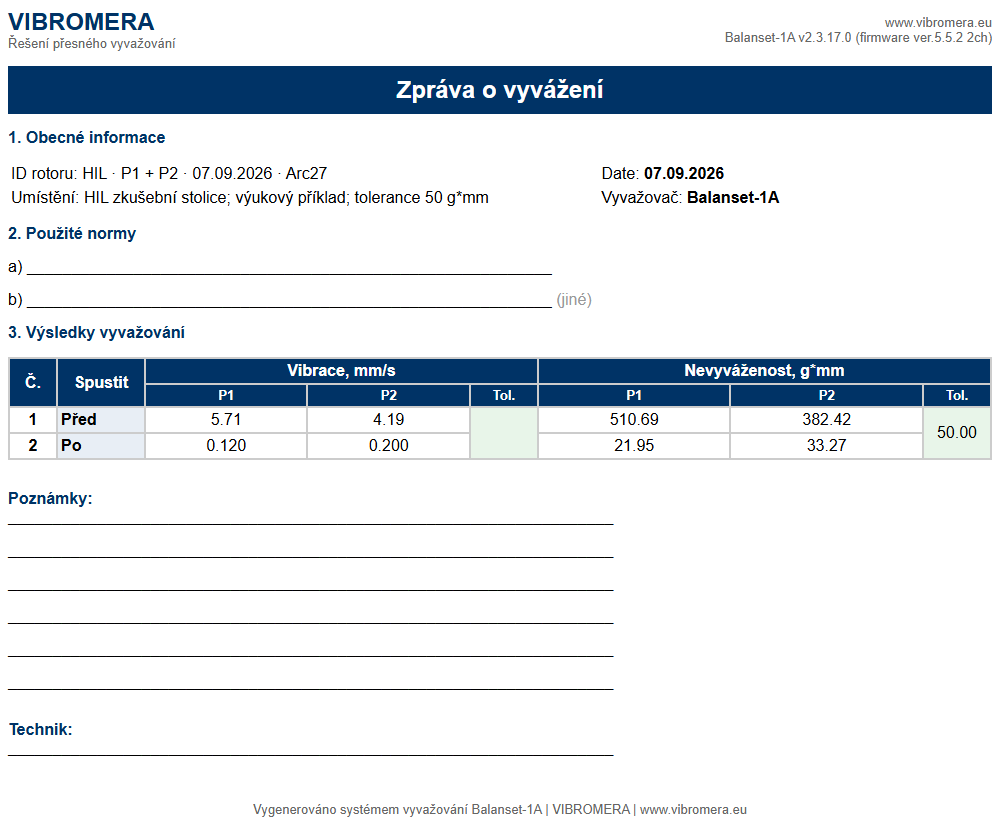
Task: Click the '1. Obecné informace' heading
Action: [86, 137]
